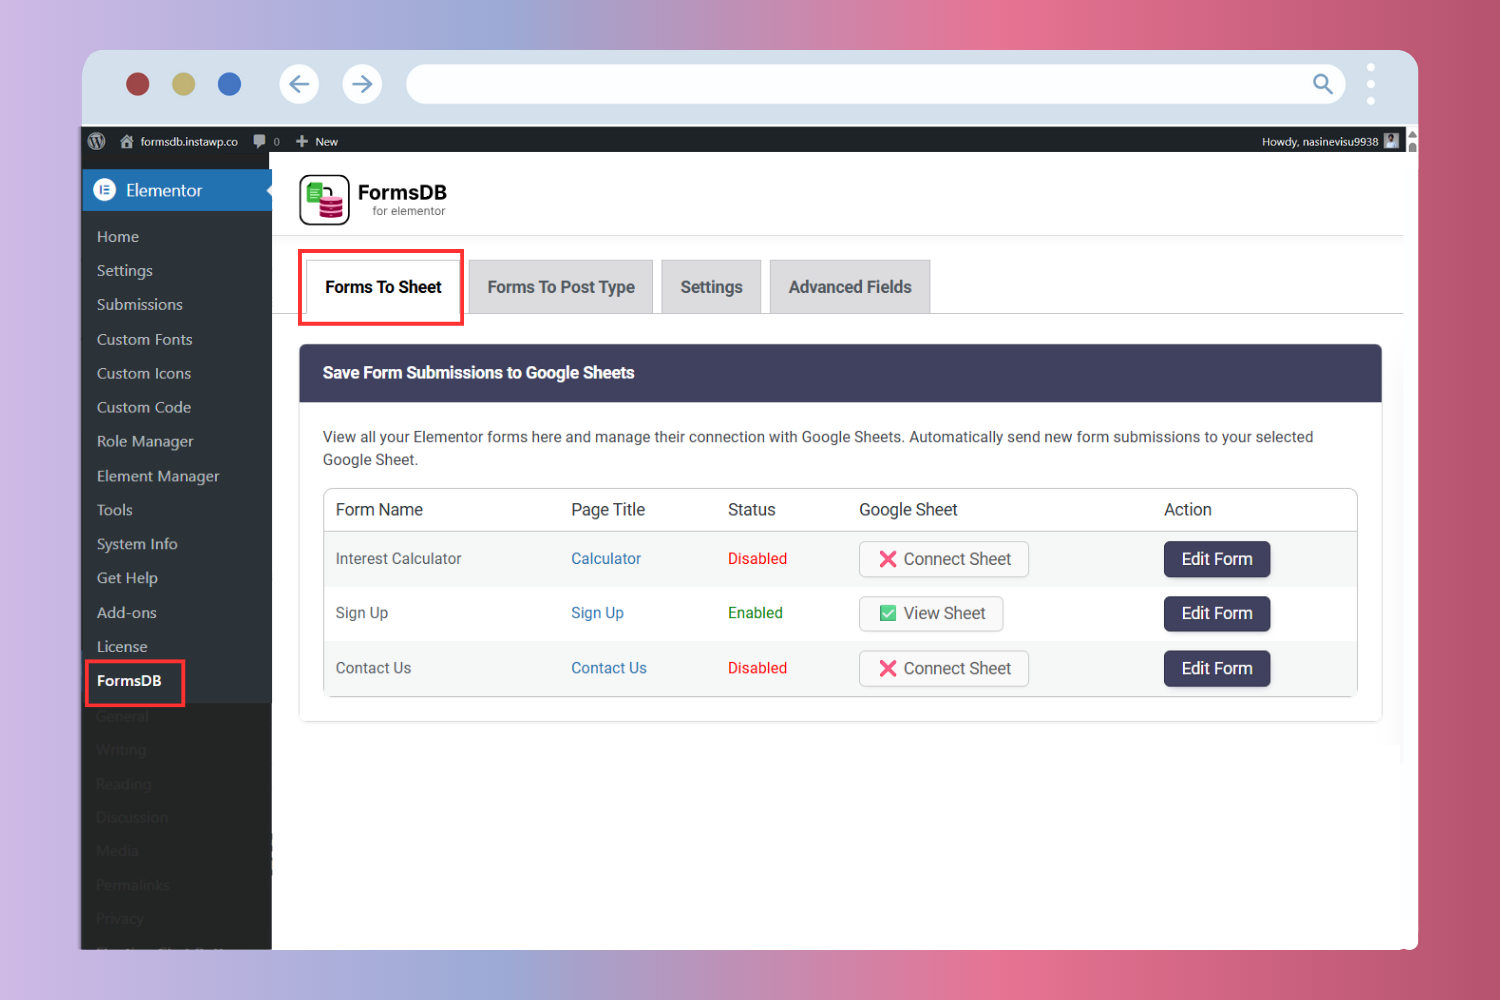Go to License in the sidebar menu
Viewport: 1500px width, 1000px height.
(122, 646)
